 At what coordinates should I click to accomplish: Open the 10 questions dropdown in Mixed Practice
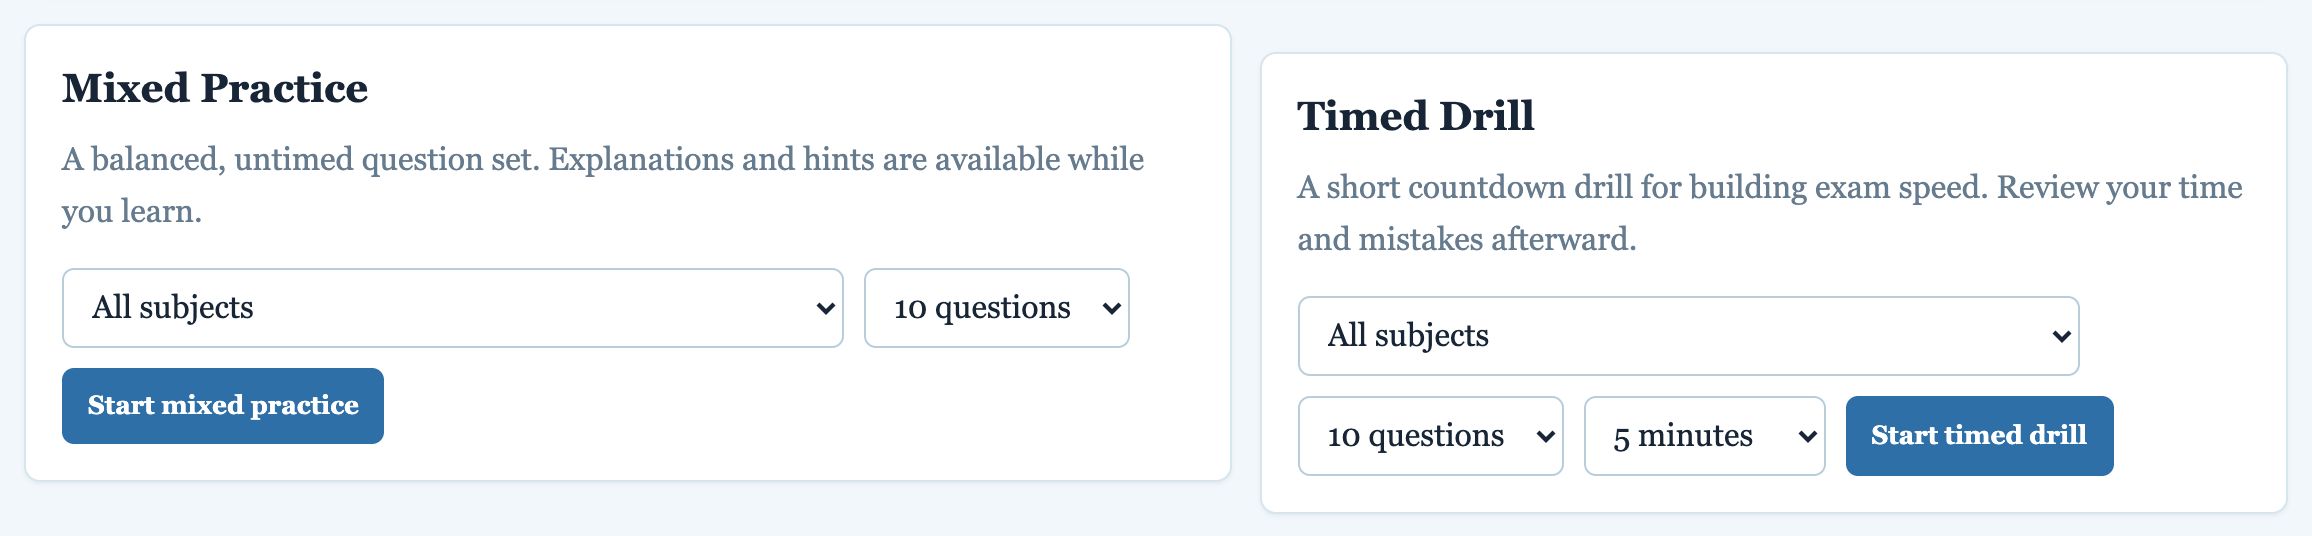pyautogui.click(x=997, y=308)
